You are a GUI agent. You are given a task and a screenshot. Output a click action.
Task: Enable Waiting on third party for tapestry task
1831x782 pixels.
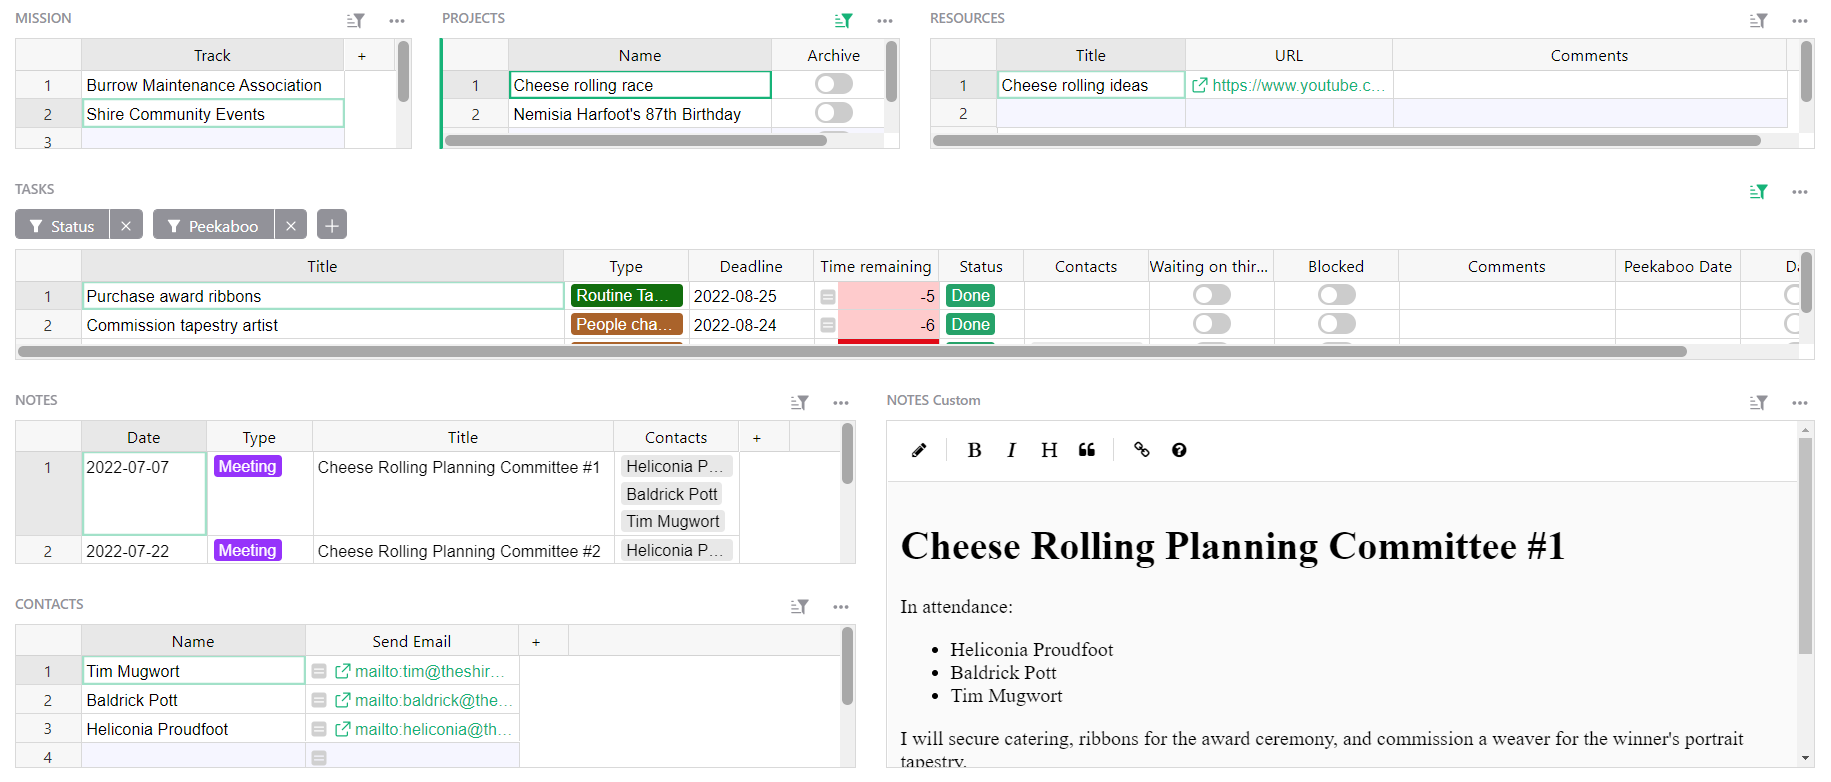(x=1211, y=324)
